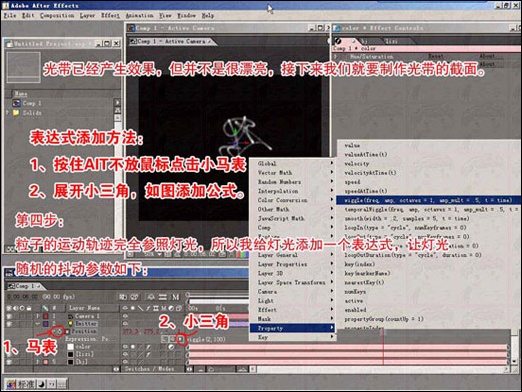
Task: Open the Camera expression submenu
Action: pos(292,292)
